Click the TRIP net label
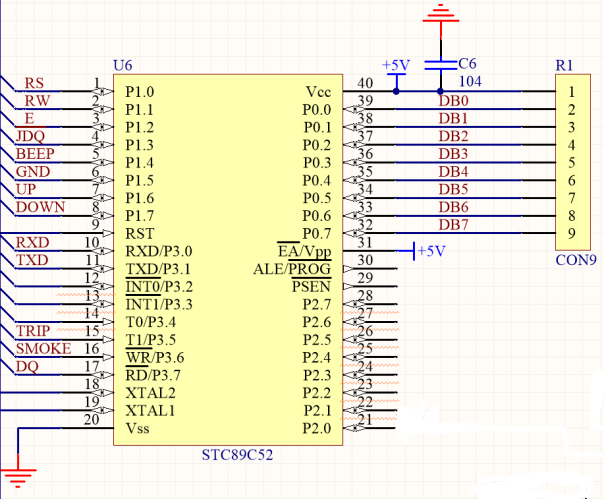This screenshot has width=605, height=499. [x=33, y=331]
